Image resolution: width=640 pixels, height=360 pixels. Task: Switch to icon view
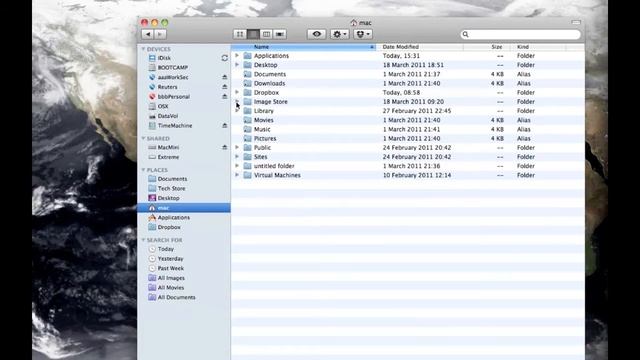click(x=240, y=34)
